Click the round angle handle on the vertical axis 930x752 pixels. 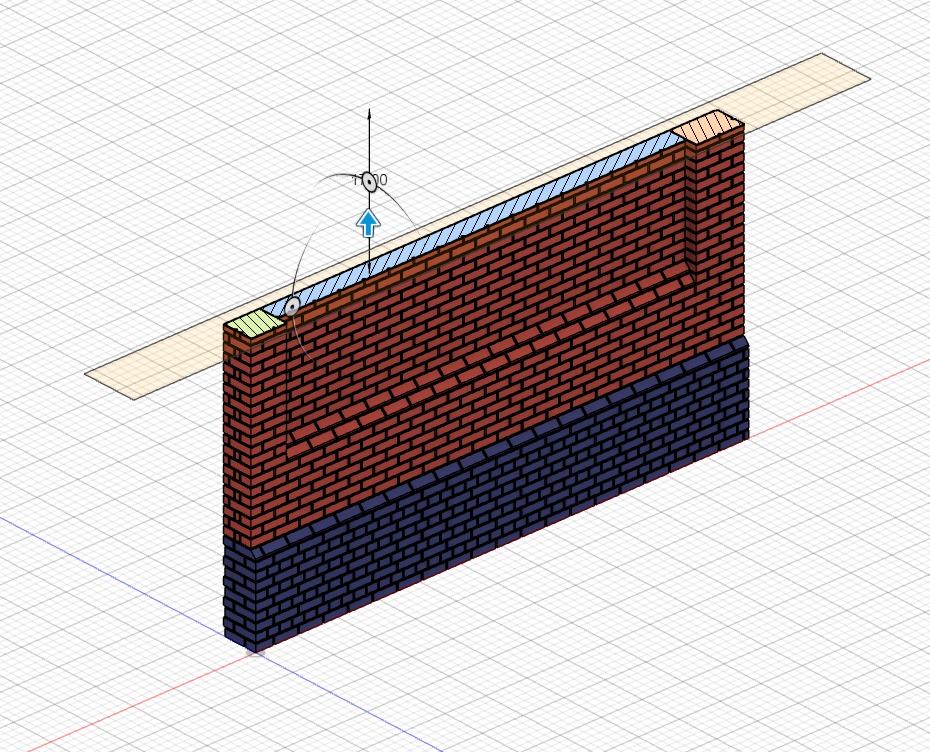pos(370,182)
